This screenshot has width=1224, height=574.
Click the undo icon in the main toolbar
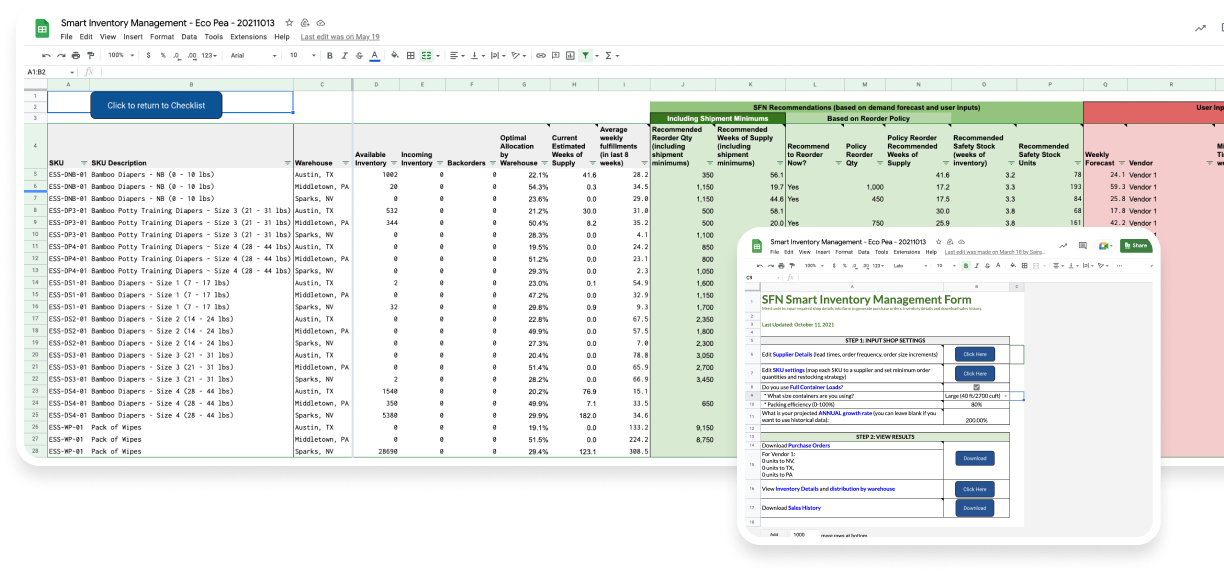(48, 56)
